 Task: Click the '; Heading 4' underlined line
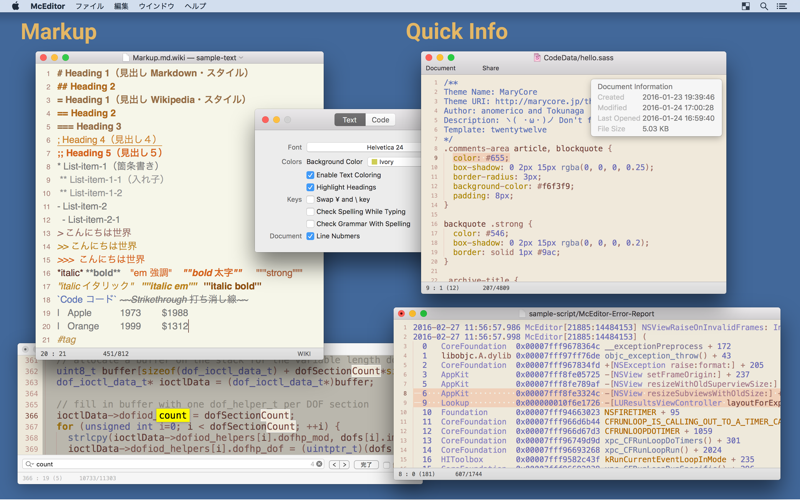(109, 140)
